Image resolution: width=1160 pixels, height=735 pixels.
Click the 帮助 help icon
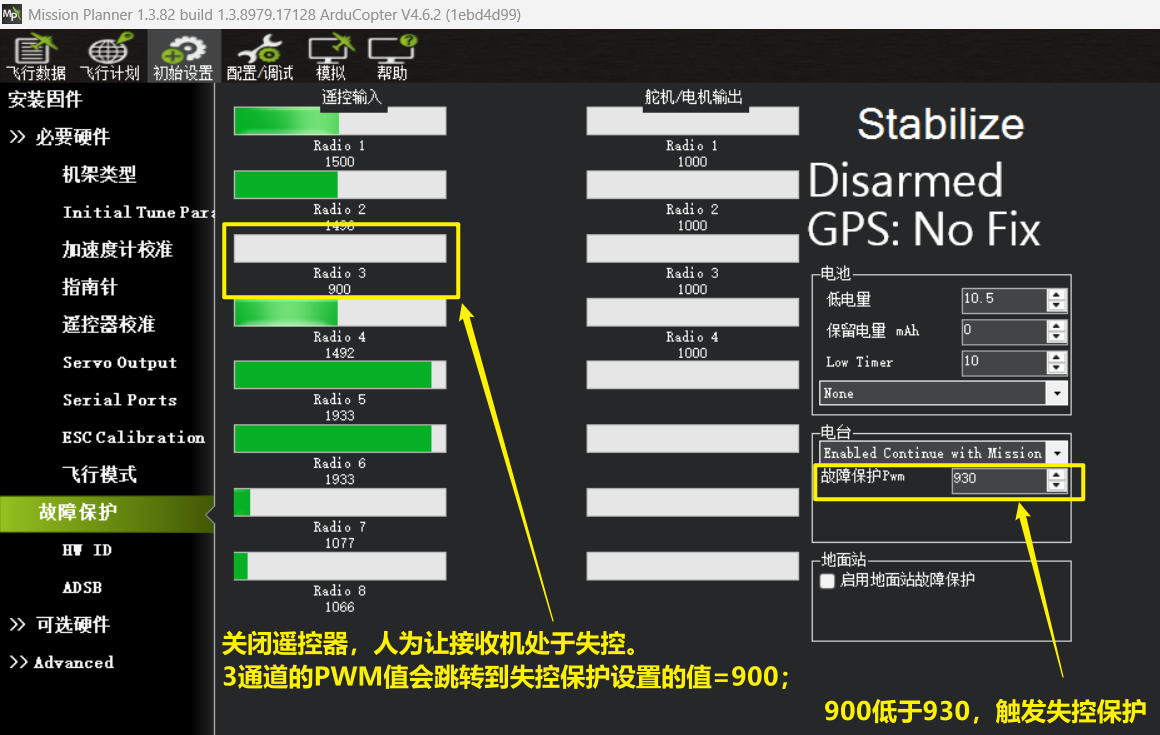392,57
